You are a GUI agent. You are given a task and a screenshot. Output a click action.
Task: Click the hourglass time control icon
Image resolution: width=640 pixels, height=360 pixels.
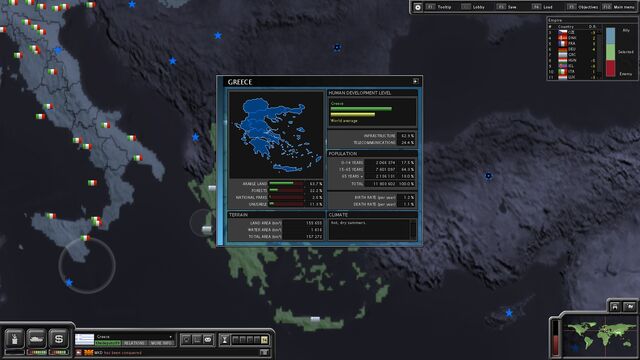coord(224,340)
